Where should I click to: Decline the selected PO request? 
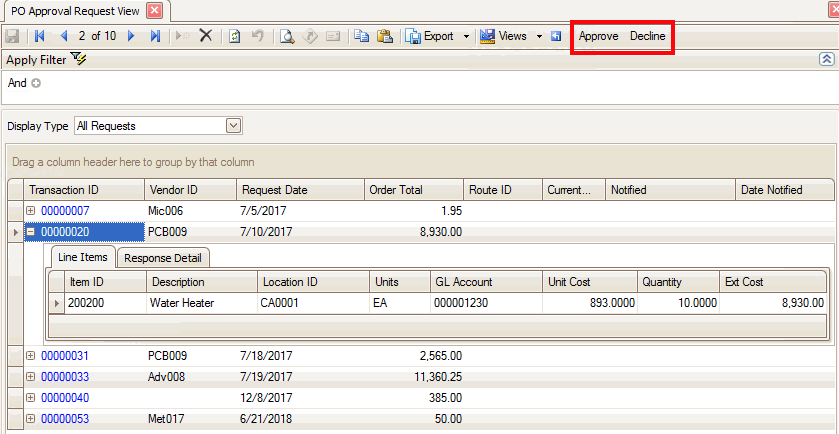pyautogui.click(x=647, y=36)
